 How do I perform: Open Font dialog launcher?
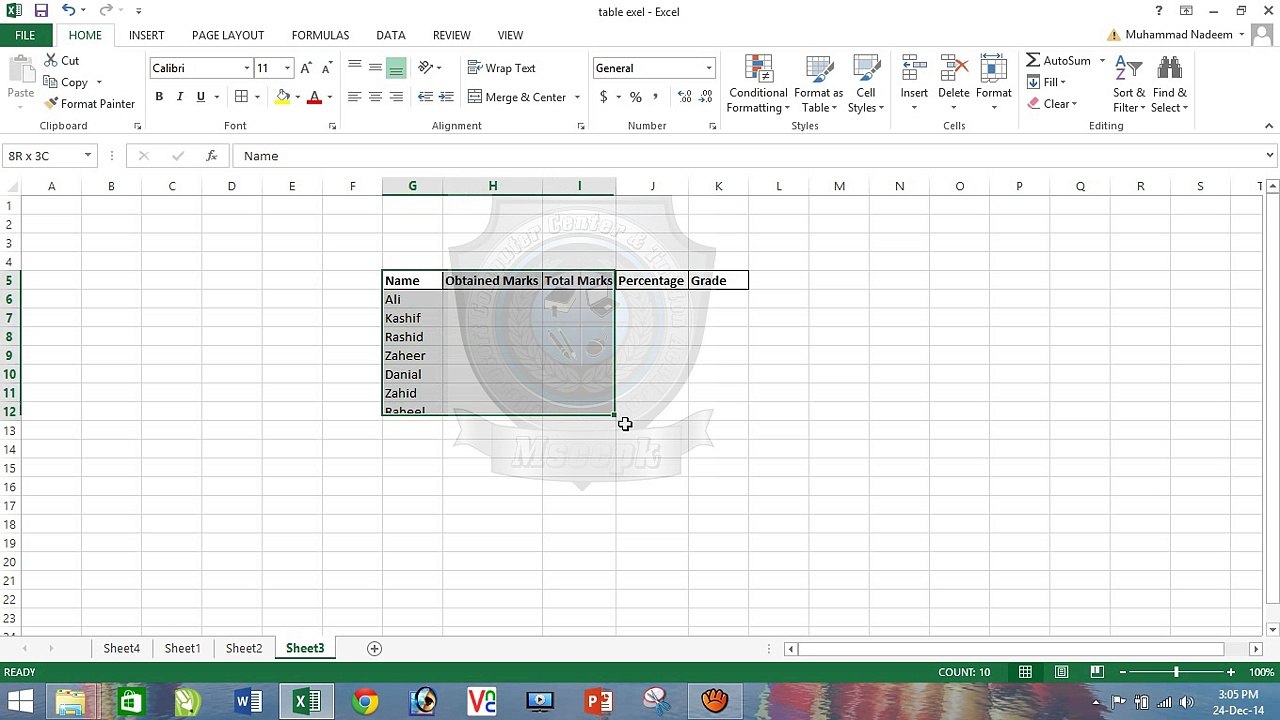pyautogui.click(x=332, y=126)
